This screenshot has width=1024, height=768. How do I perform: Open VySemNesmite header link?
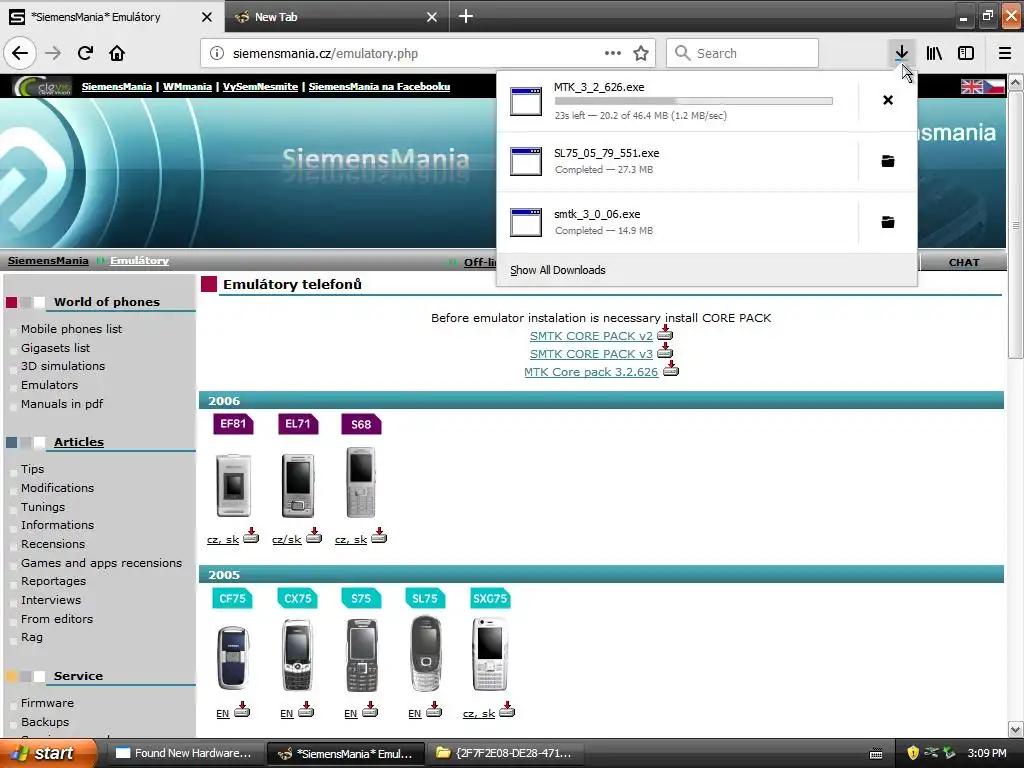point(260,86)
